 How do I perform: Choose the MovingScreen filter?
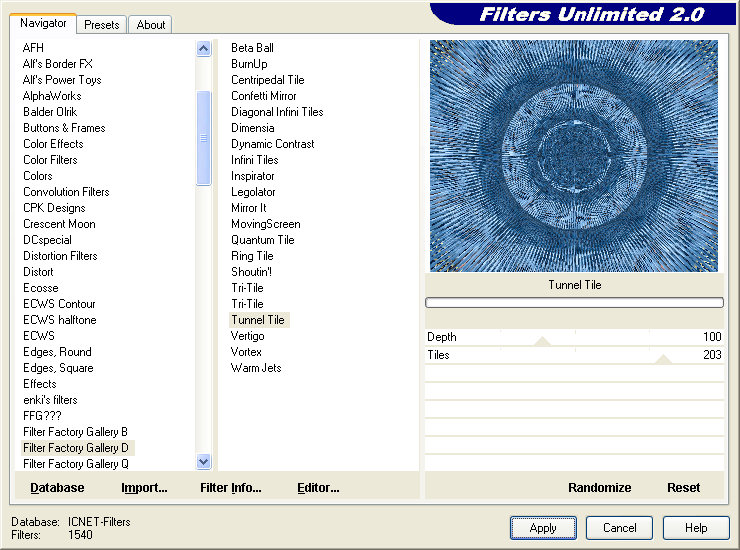(266, 224)
